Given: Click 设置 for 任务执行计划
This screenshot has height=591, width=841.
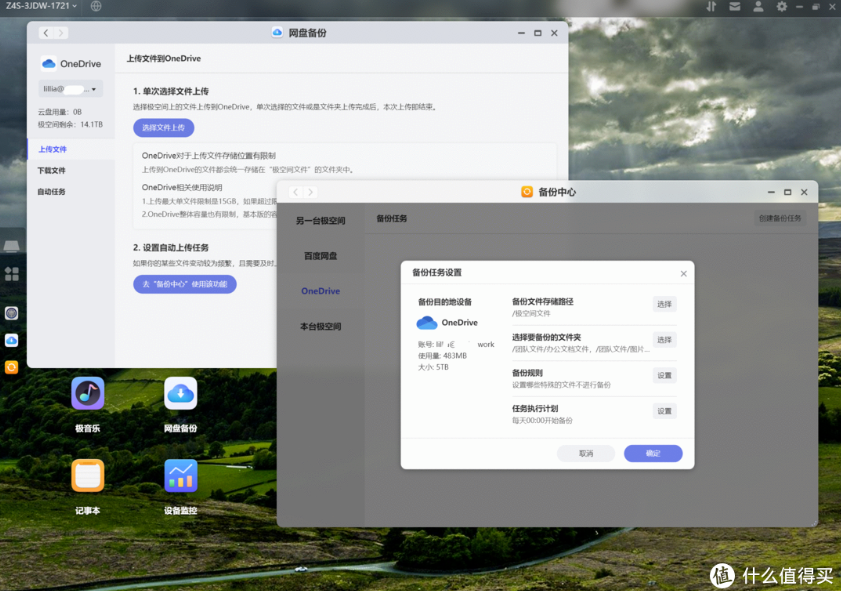Looking at the screenshot, I should (665, 411).
